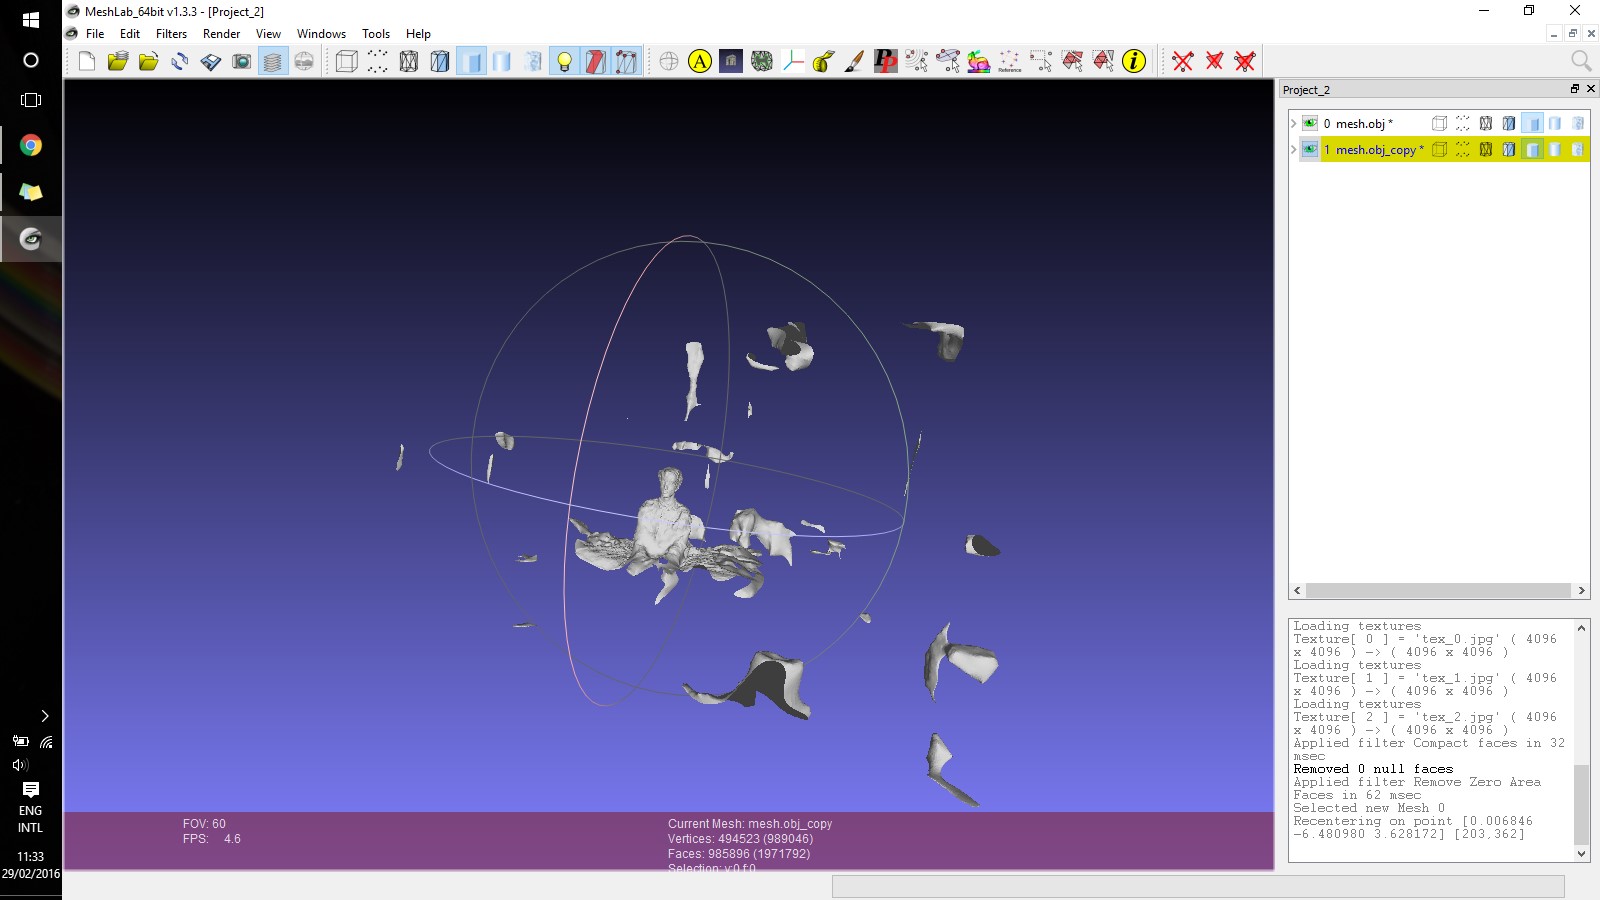This screenshot has height=900, width=1600.
Task: Enable texture render mode in toolbar
Action: pos(533,62)
